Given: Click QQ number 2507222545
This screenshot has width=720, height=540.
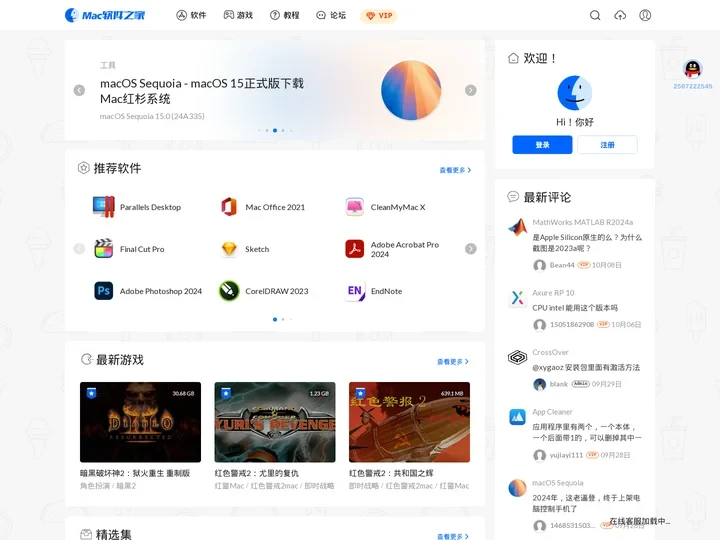Looking at the screenshot, I should (x=692, y=86).
